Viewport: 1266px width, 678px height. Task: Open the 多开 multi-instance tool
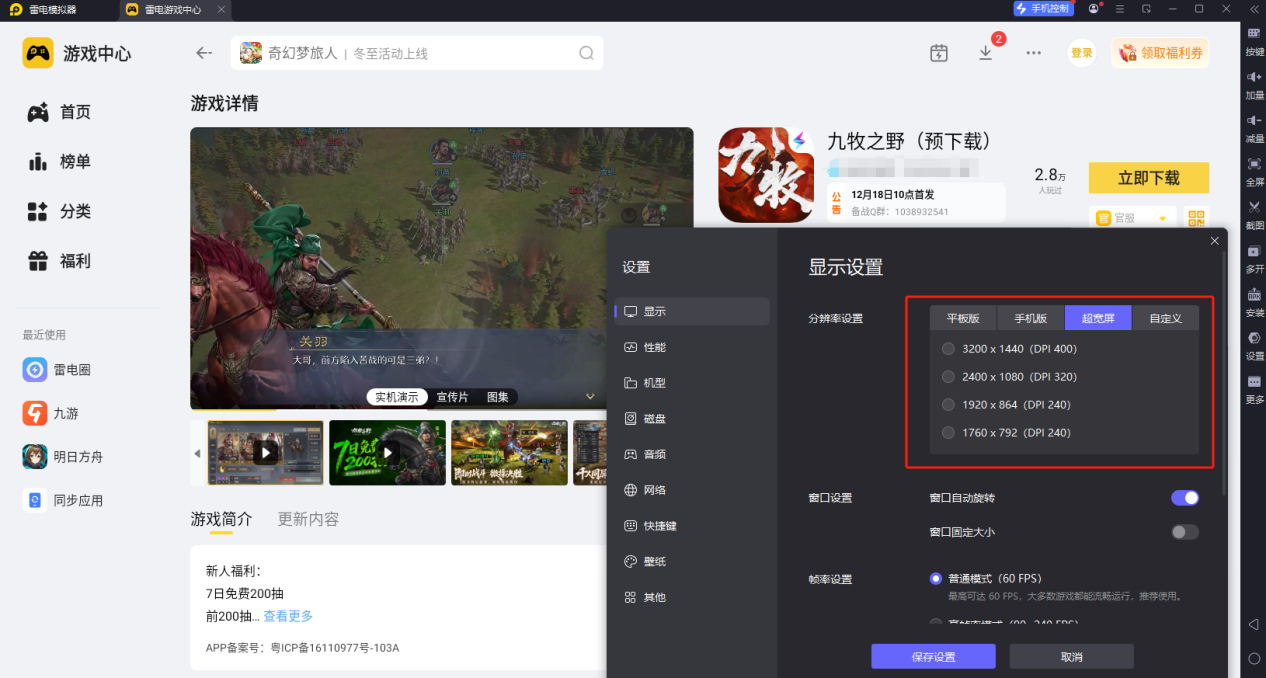1254,257
